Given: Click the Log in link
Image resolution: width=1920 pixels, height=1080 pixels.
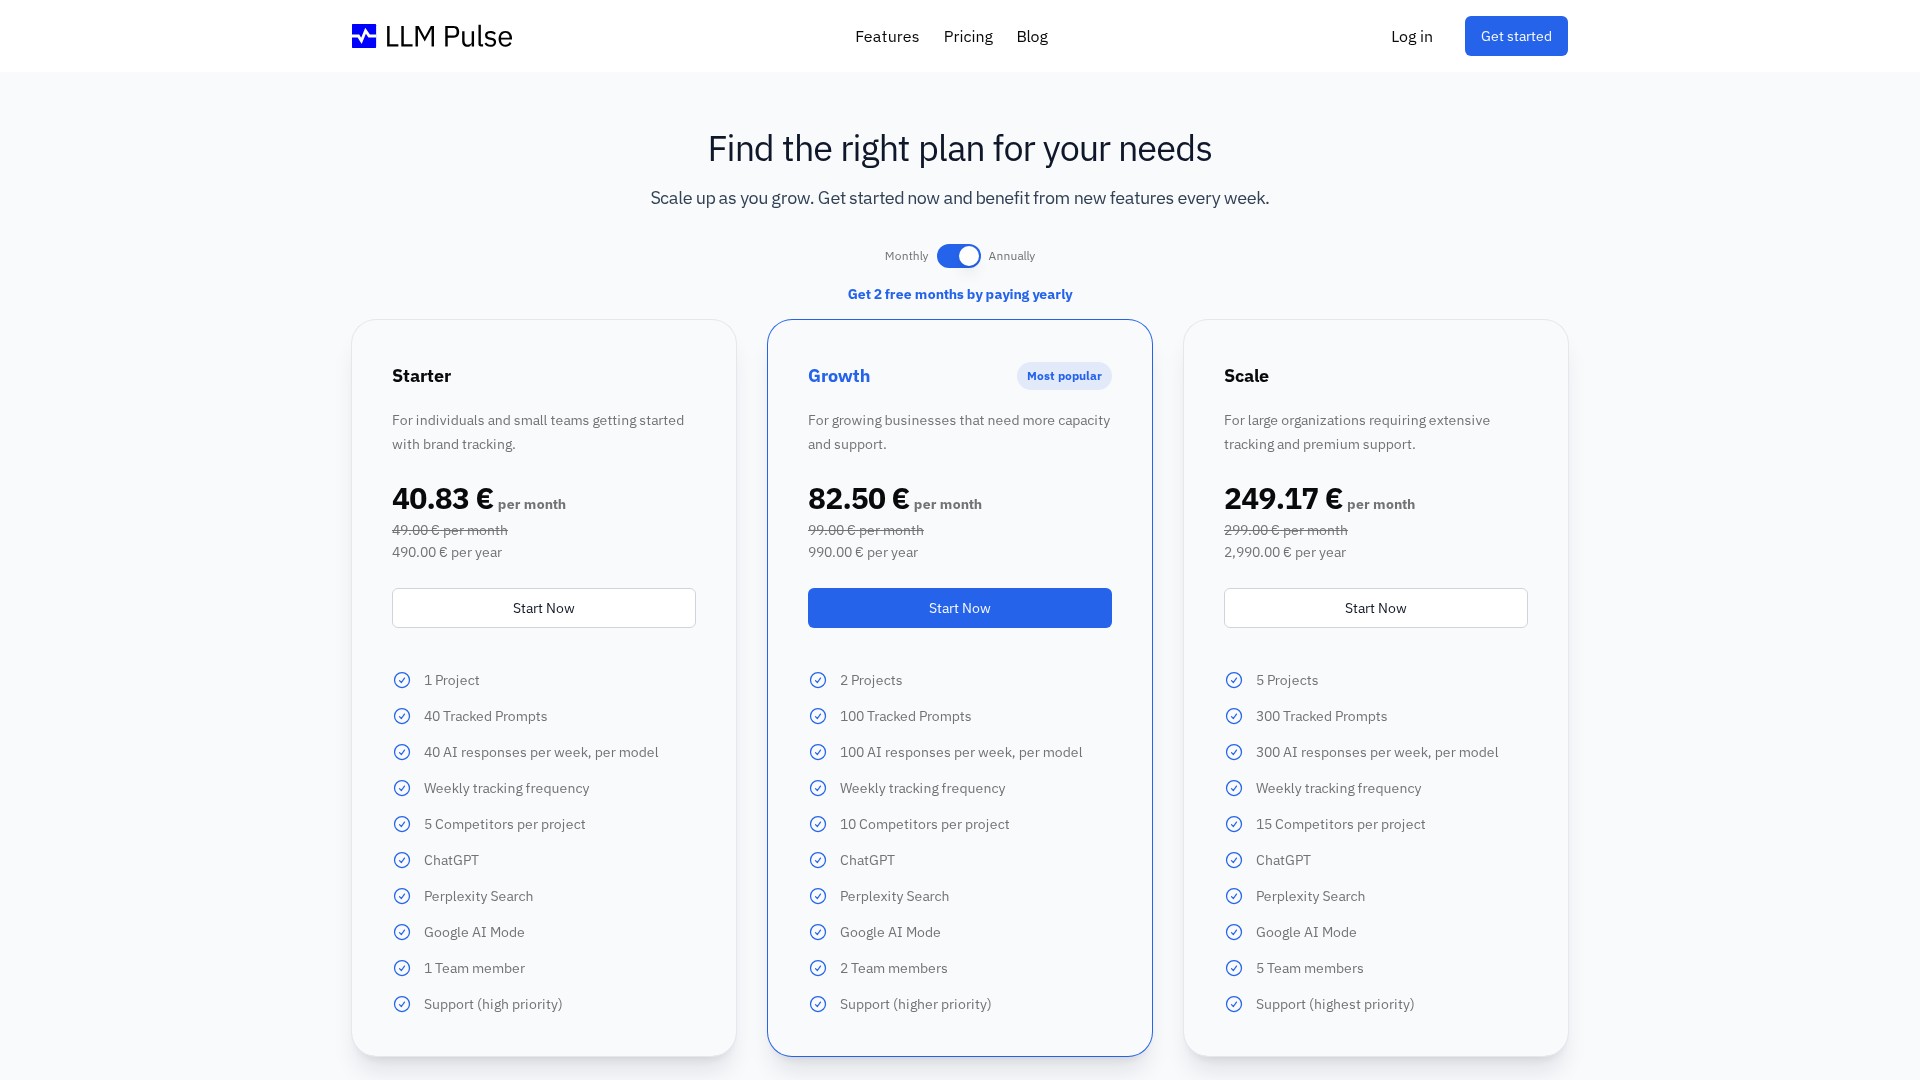Looking at the screenshot, I should pos(1412,36).
